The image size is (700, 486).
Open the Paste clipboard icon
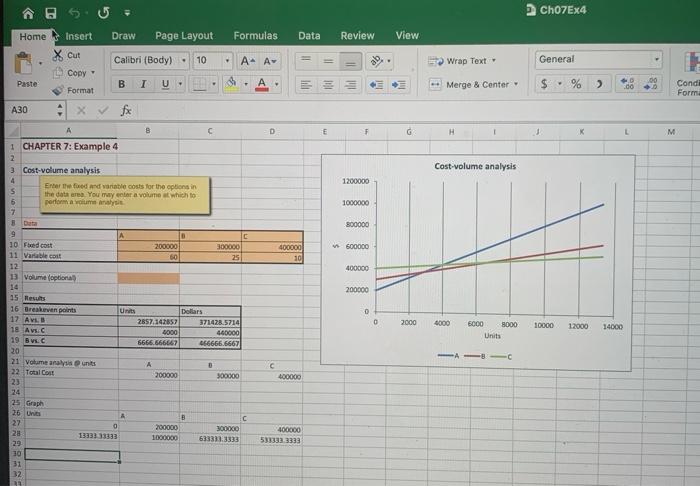[23, 63]
